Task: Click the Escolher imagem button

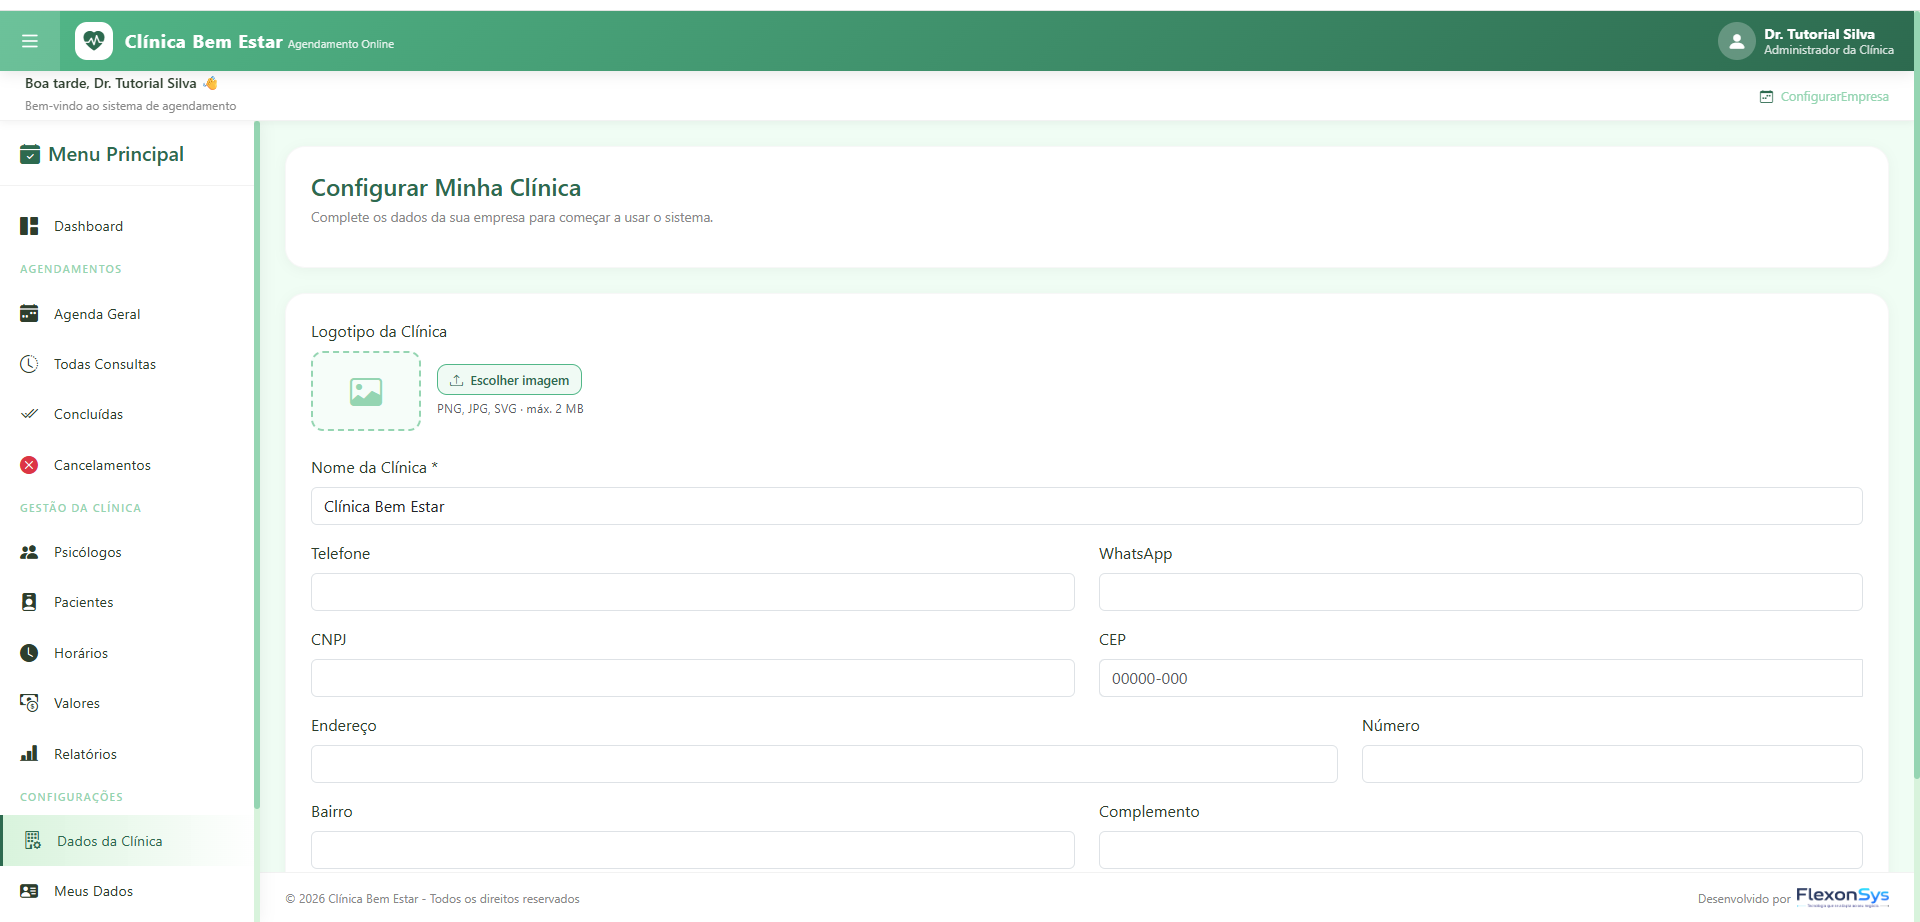Action: pos(509,380)
